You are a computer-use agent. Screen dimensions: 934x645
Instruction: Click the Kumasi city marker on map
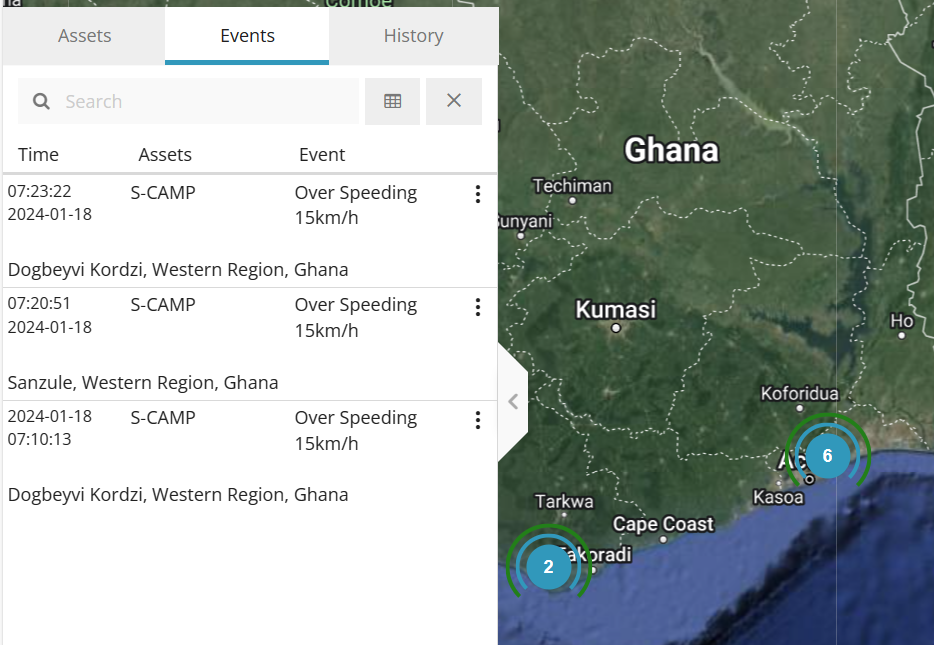click(616, 327)
